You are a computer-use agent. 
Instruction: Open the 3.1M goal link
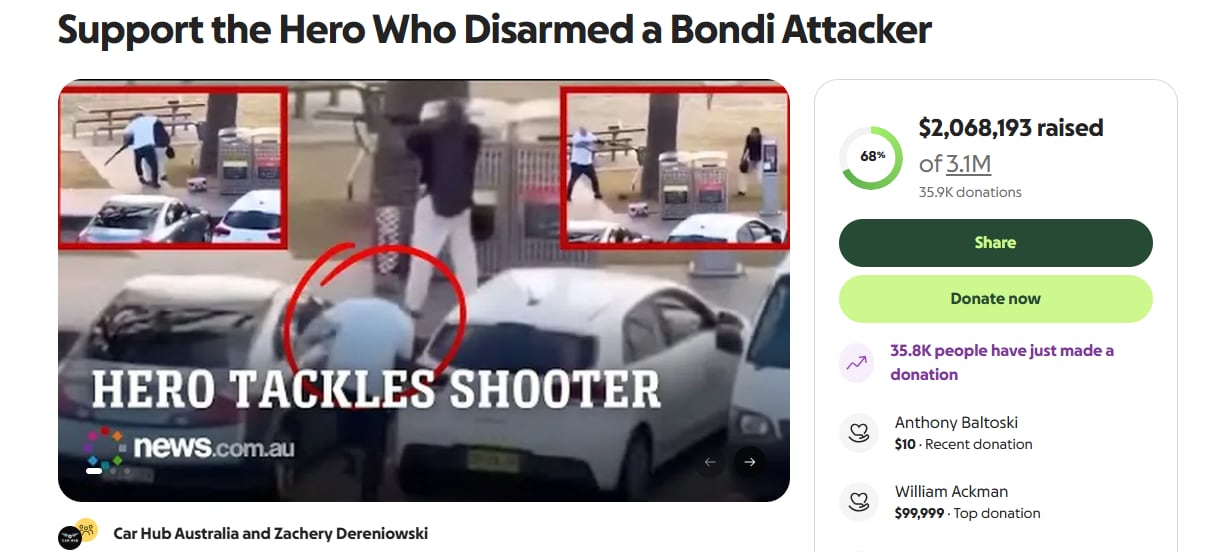[969, 164]
